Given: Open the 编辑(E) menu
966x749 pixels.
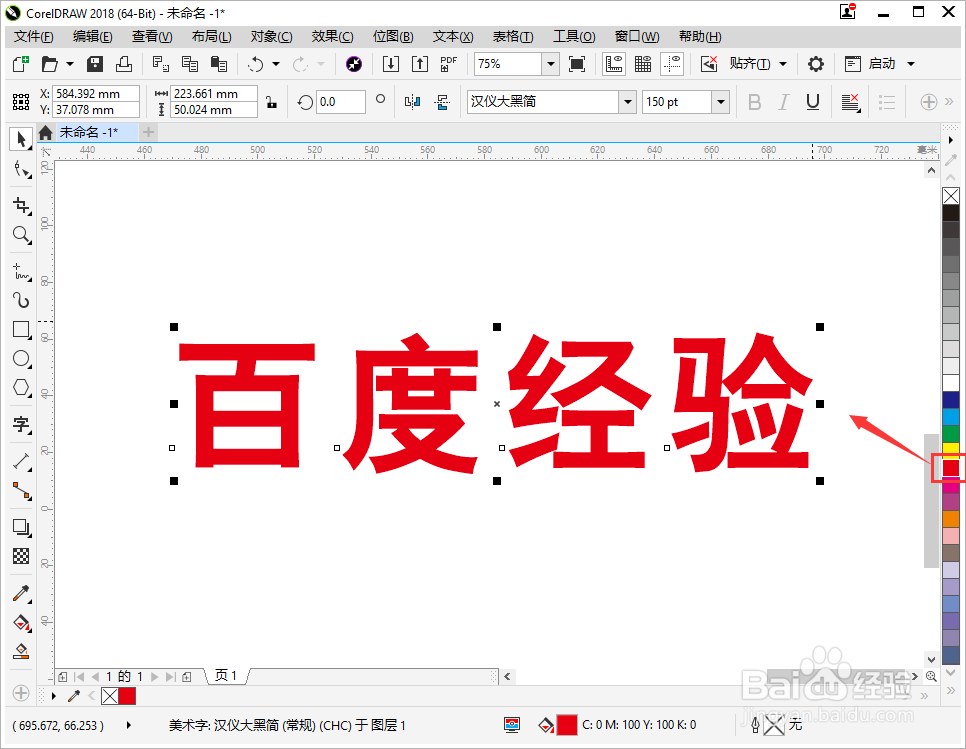Looking at the screenshot, I should point(92,36).
